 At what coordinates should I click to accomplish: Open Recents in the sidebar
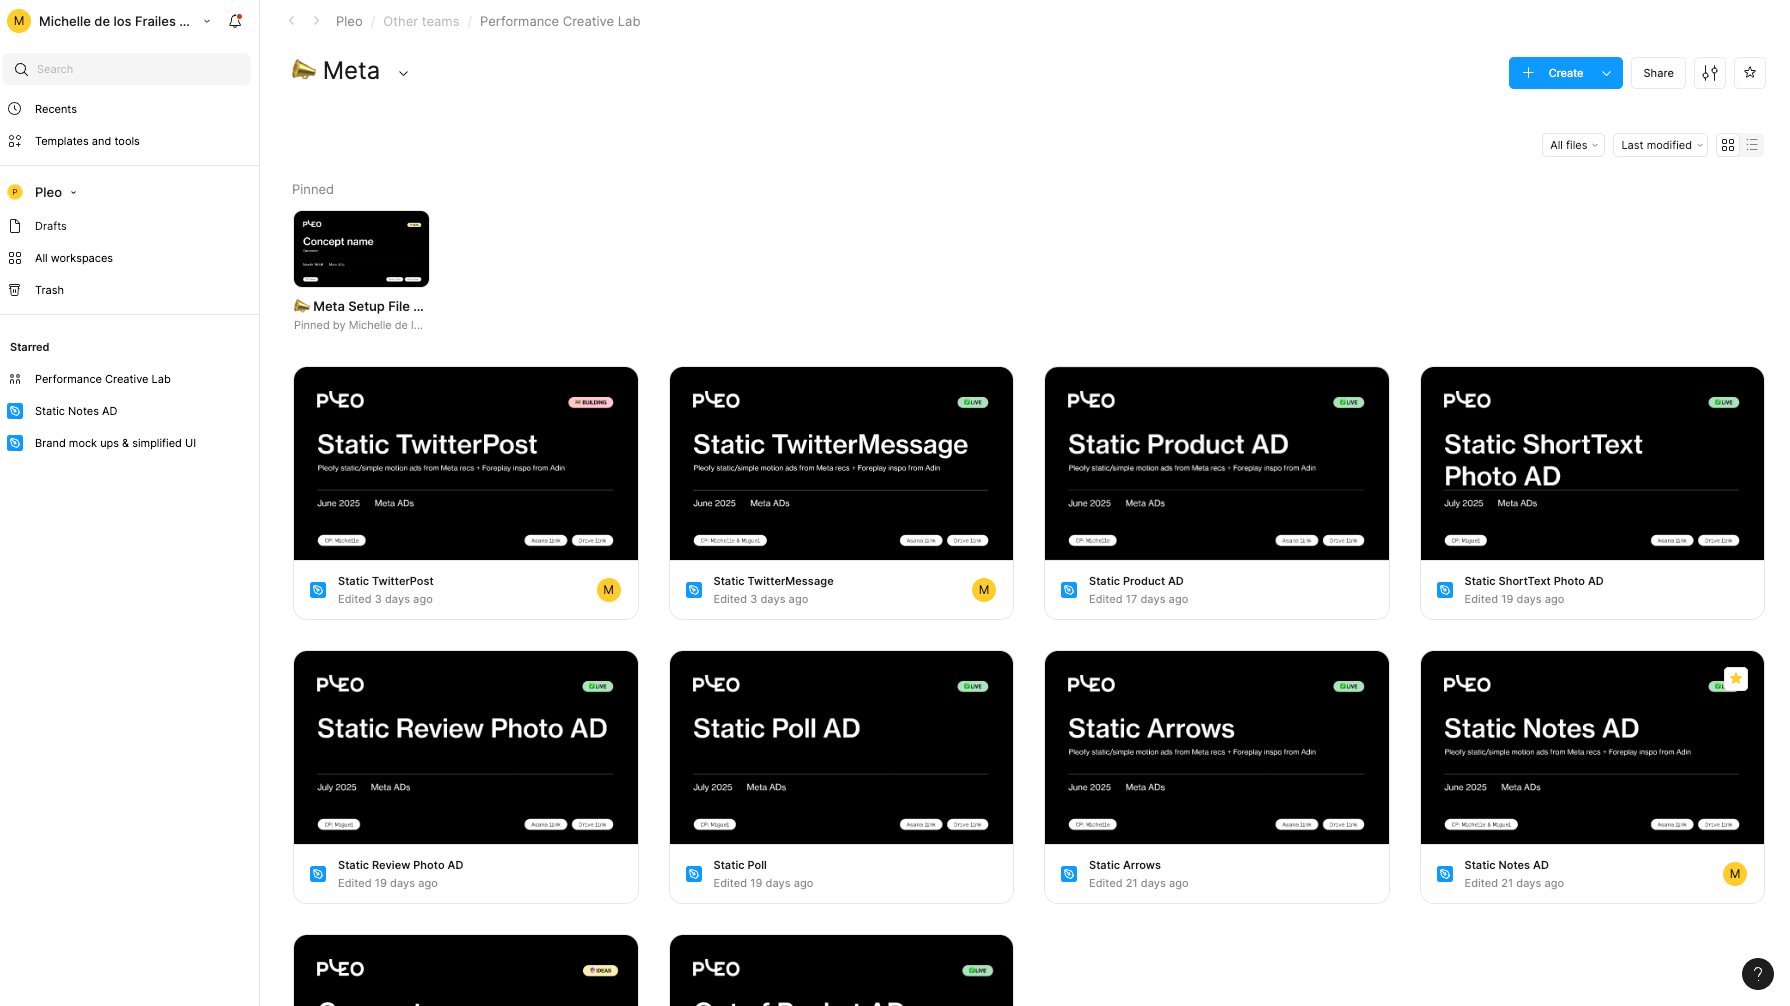pyautogui.click(x=55, y=109)
